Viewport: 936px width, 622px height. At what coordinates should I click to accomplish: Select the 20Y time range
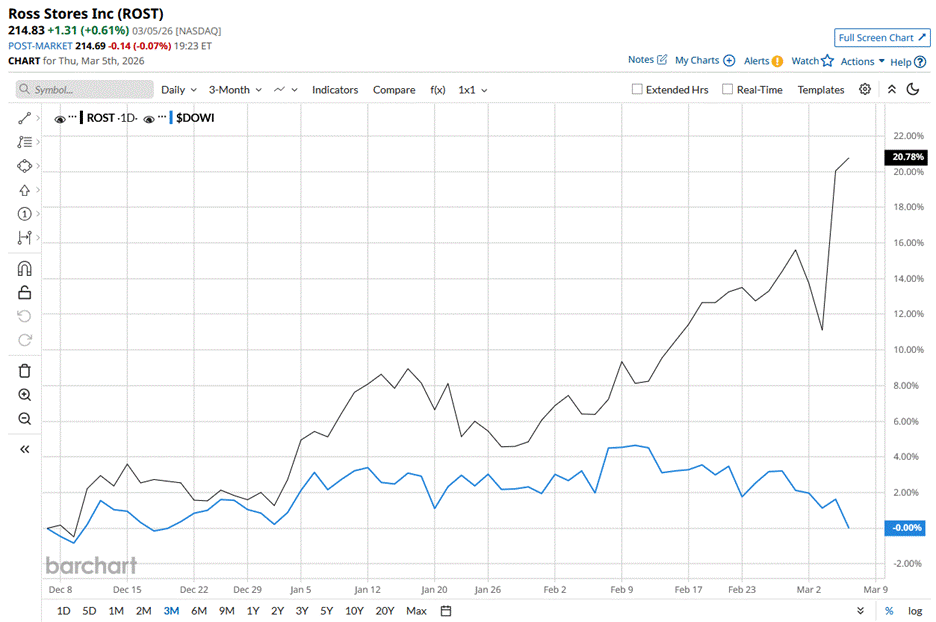tap(385, 611)
